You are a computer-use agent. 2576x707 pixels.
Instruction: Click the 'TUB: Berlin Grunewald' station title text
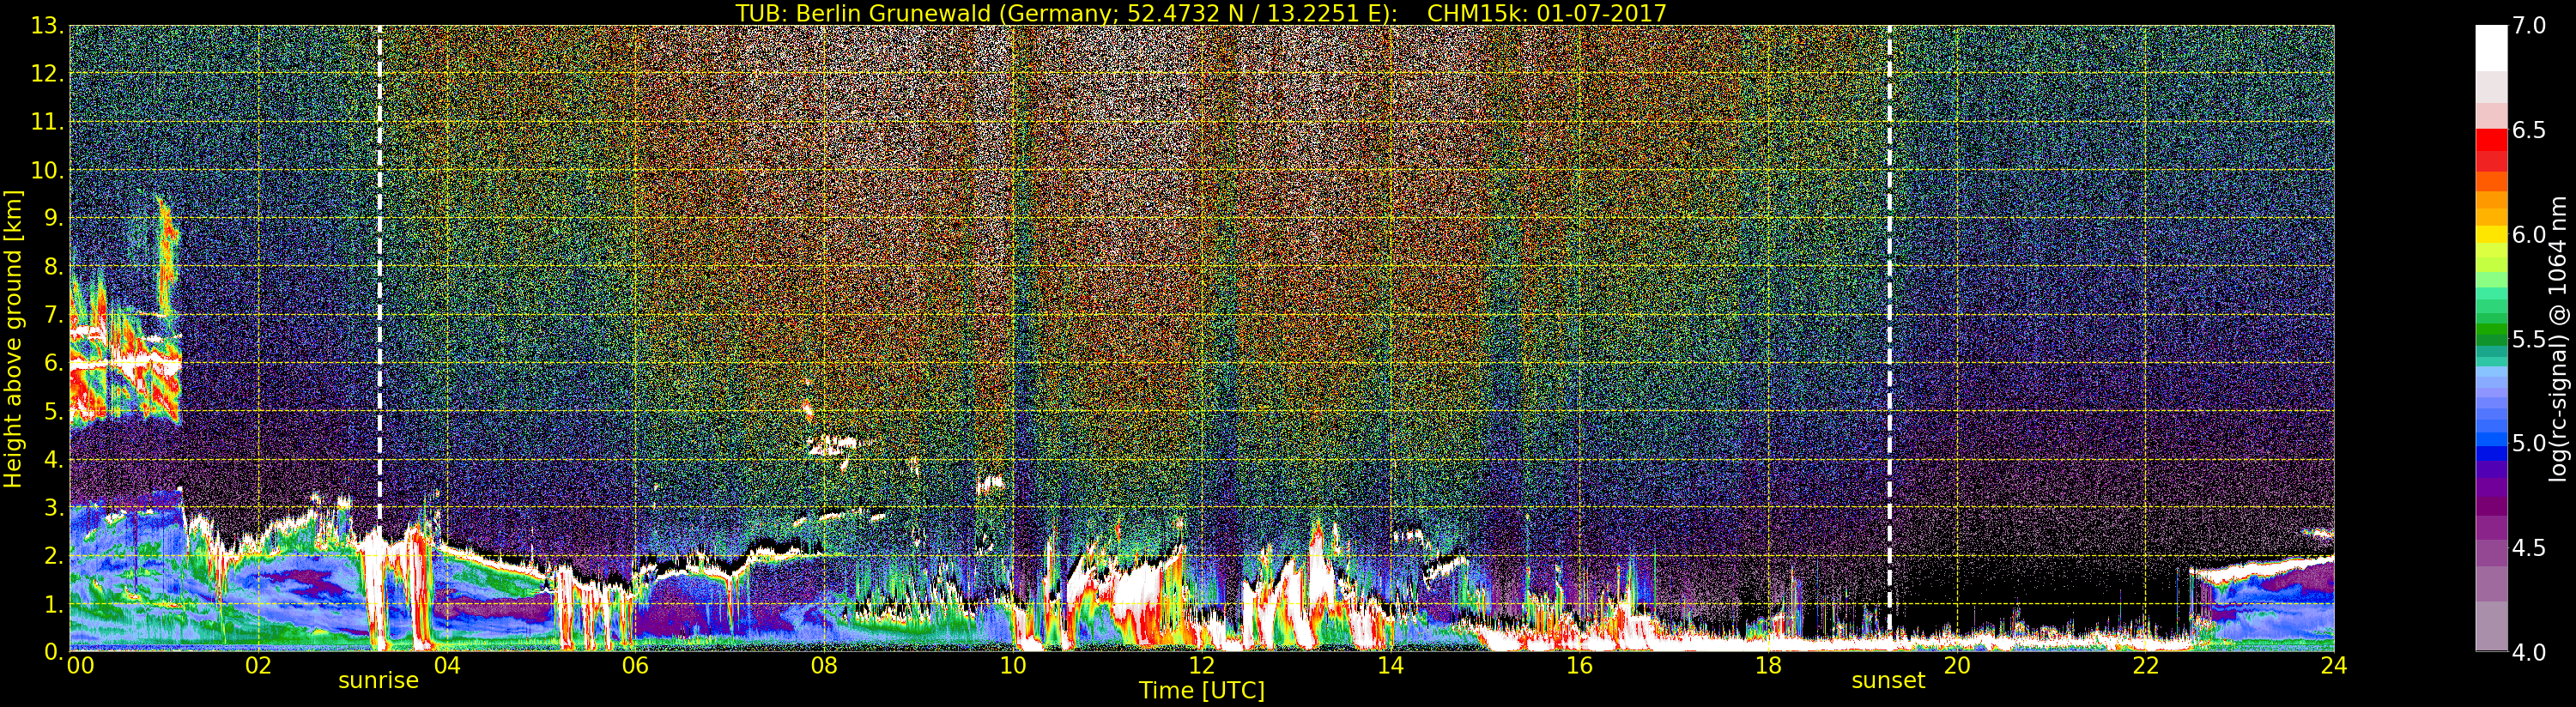[x=863, y=13]
